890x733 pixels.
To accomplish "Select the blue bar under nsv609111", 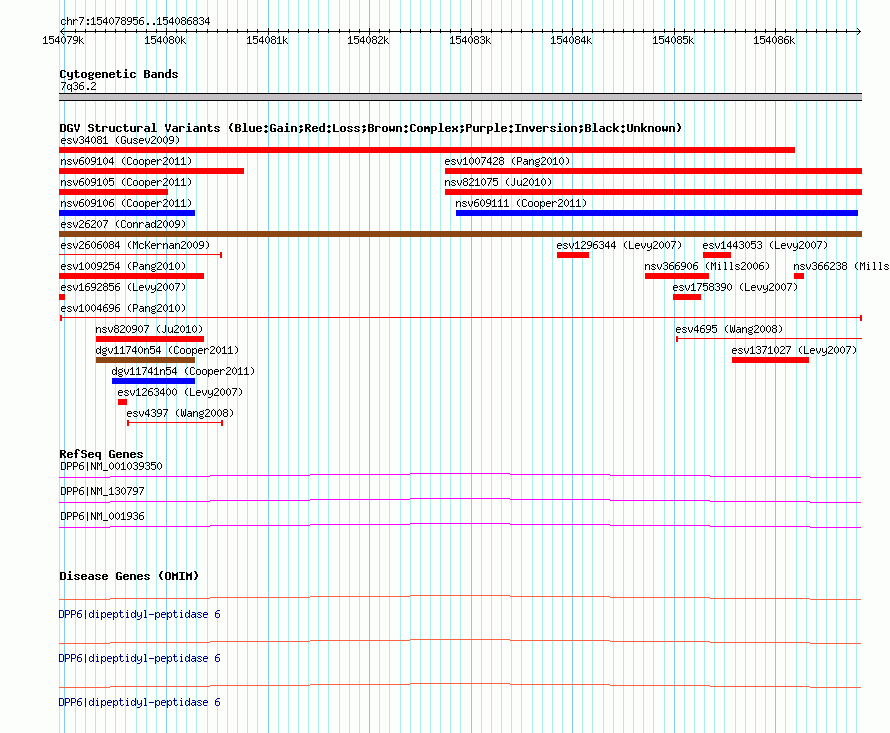I will (x=657, y=213).
